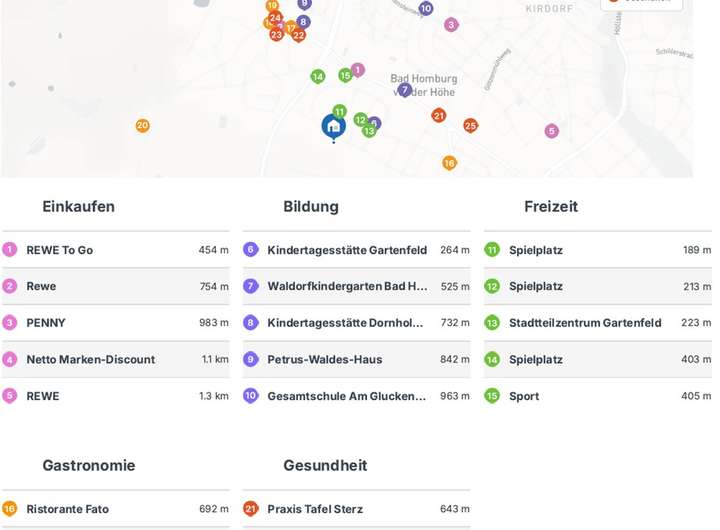
Task: Click badge 10 beside Gesamtschule Am Glucken
Action: (251, 396)
